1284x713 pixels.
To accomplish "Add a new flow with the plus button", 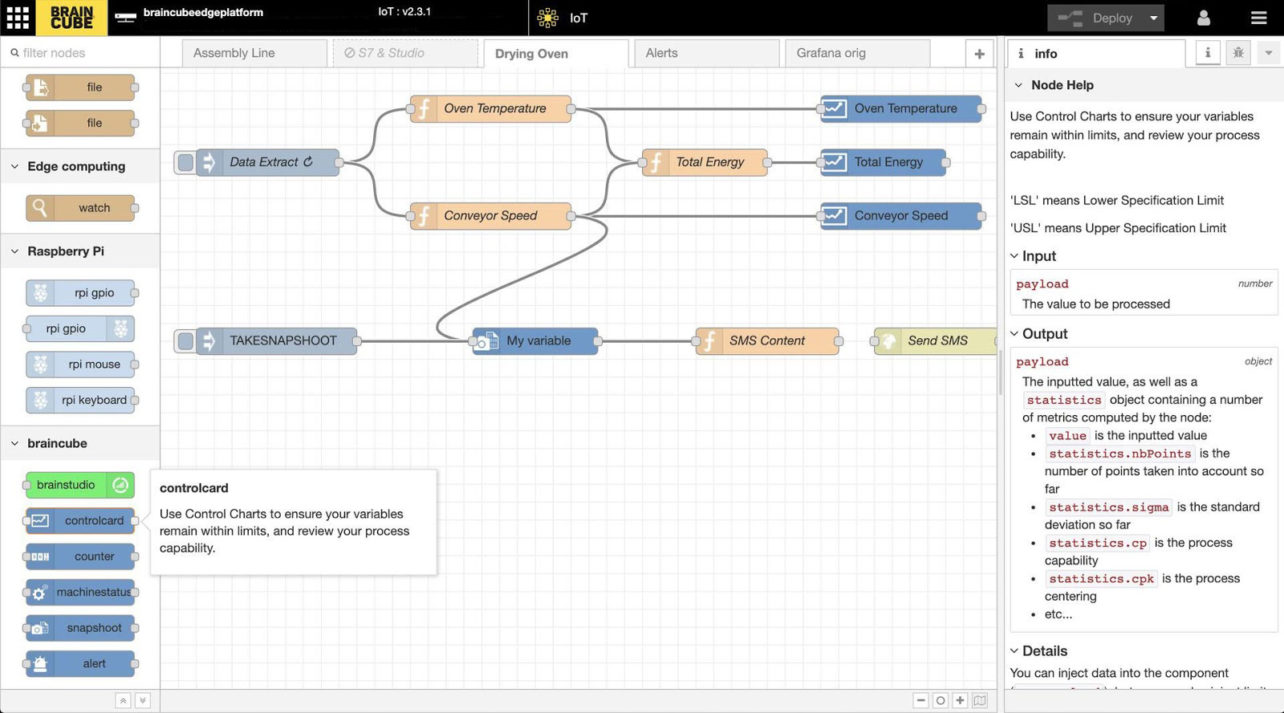I will tap(980, 52).
